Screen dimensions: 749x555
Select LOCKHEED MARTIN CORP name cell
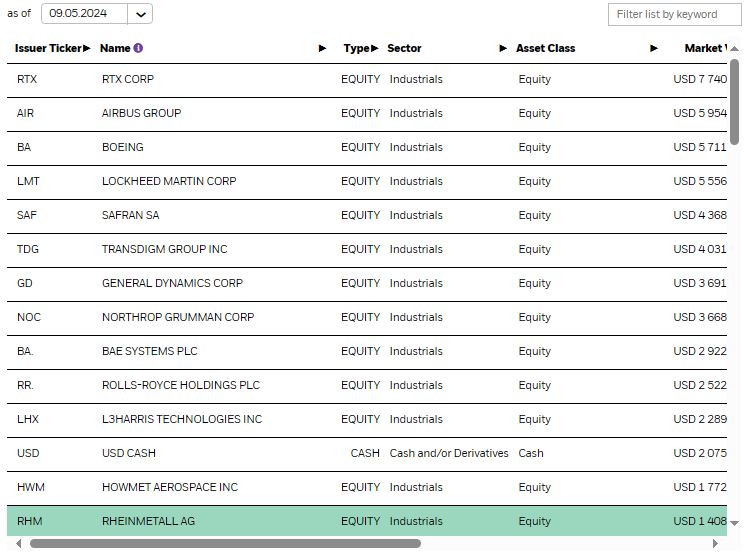coord(169,181)
